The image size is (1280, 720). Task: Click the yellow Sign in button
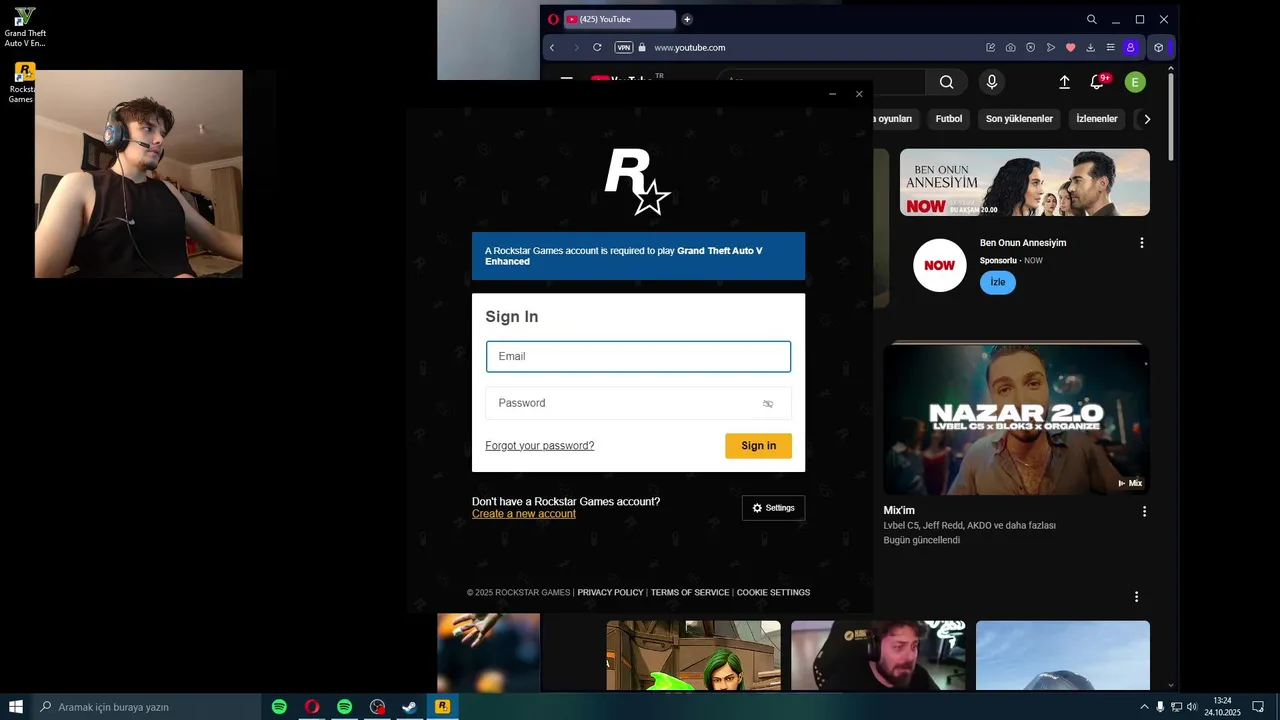point(758,446)
